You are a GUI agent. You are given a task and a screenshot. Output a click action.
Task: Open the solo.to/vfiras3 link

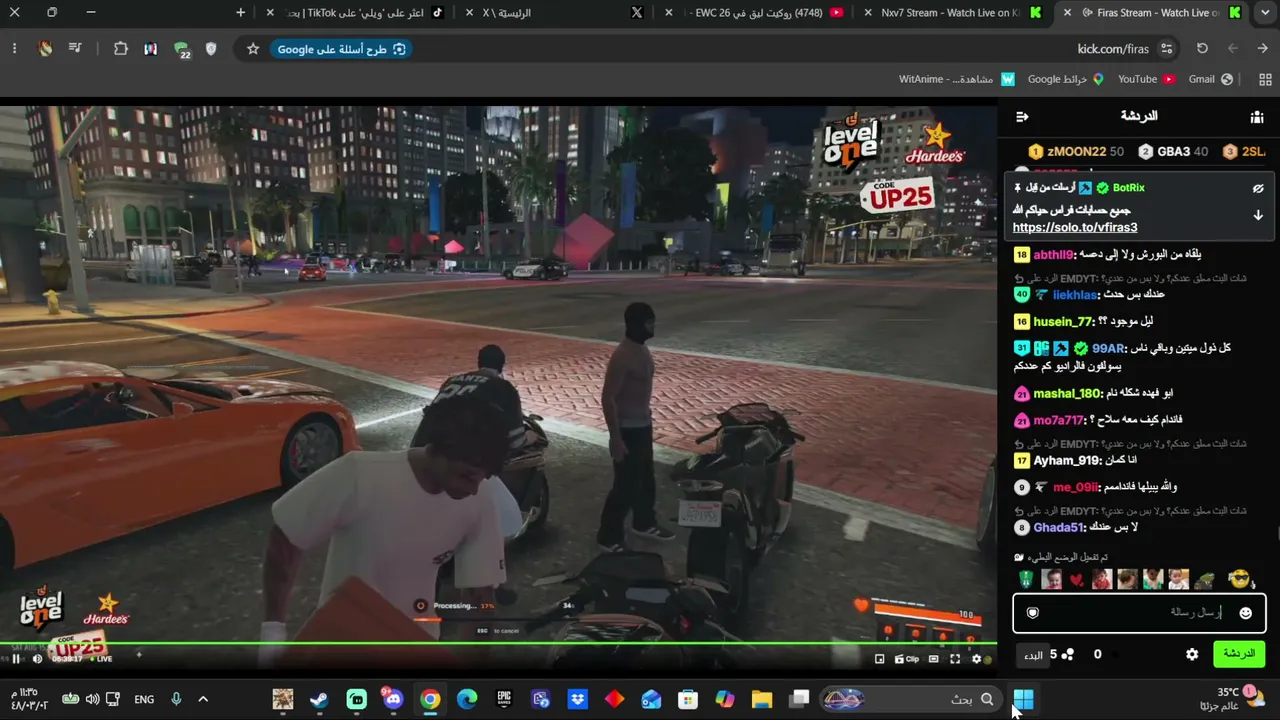[1075, 228]
